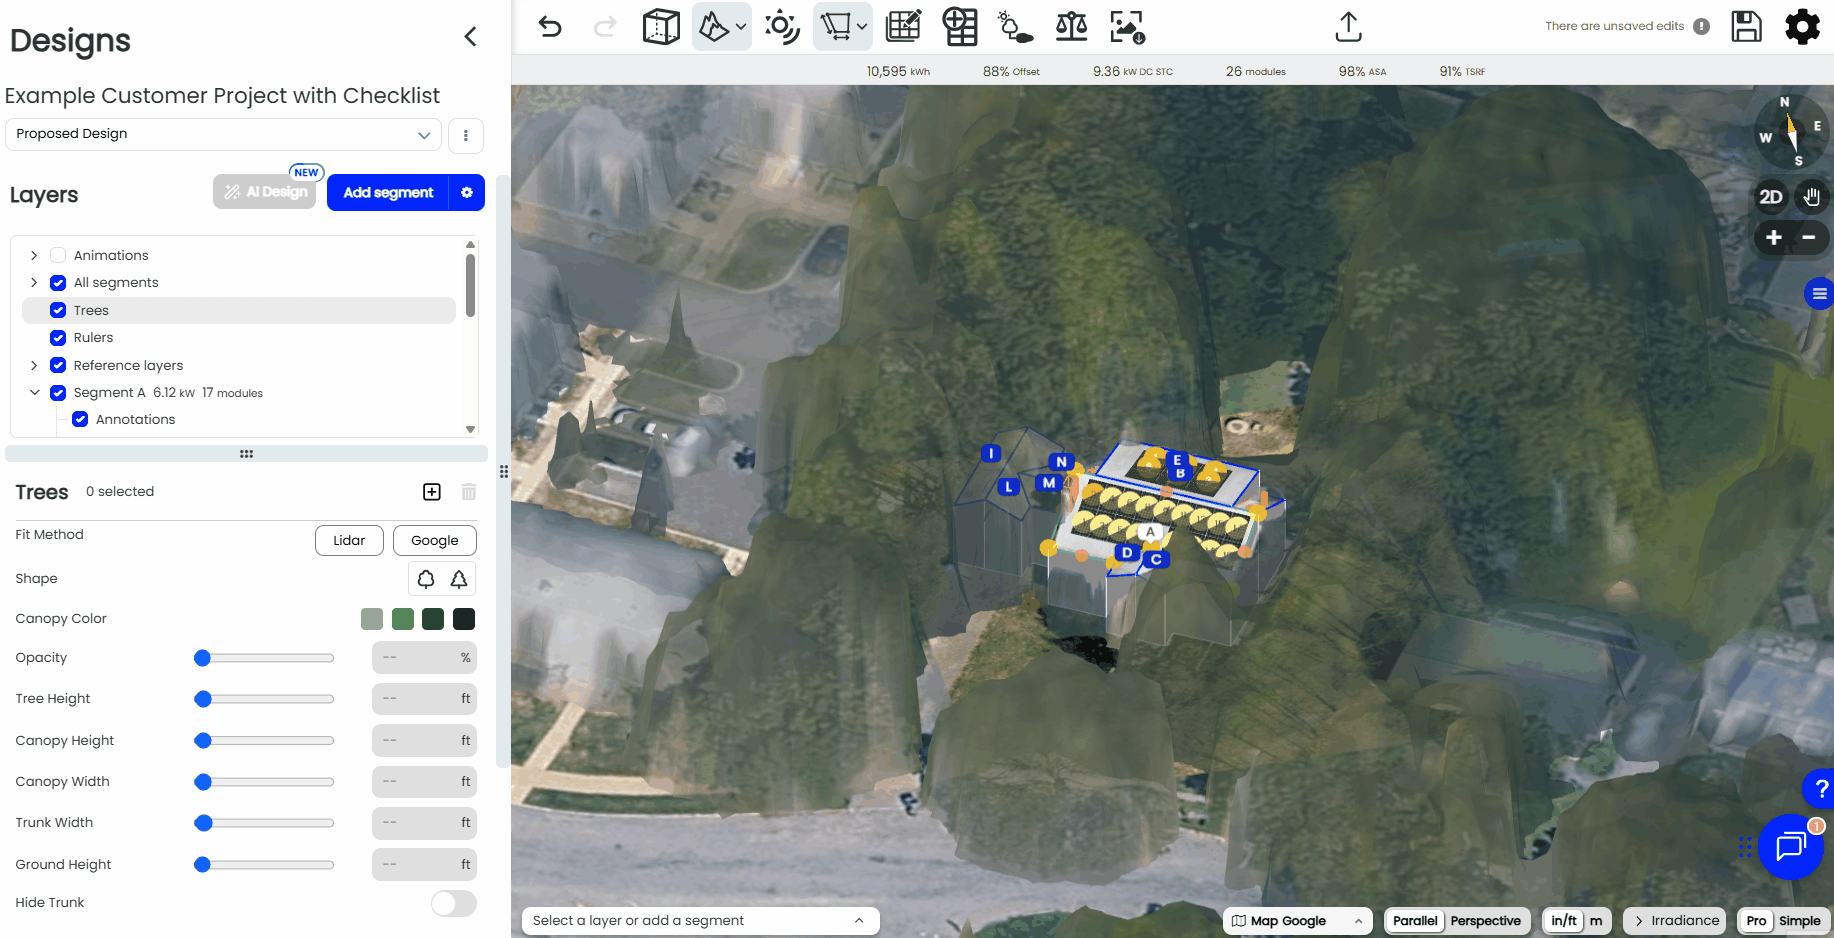Switch to Perspective view mode
The image size is (1834, 938).
[1485, 921]
